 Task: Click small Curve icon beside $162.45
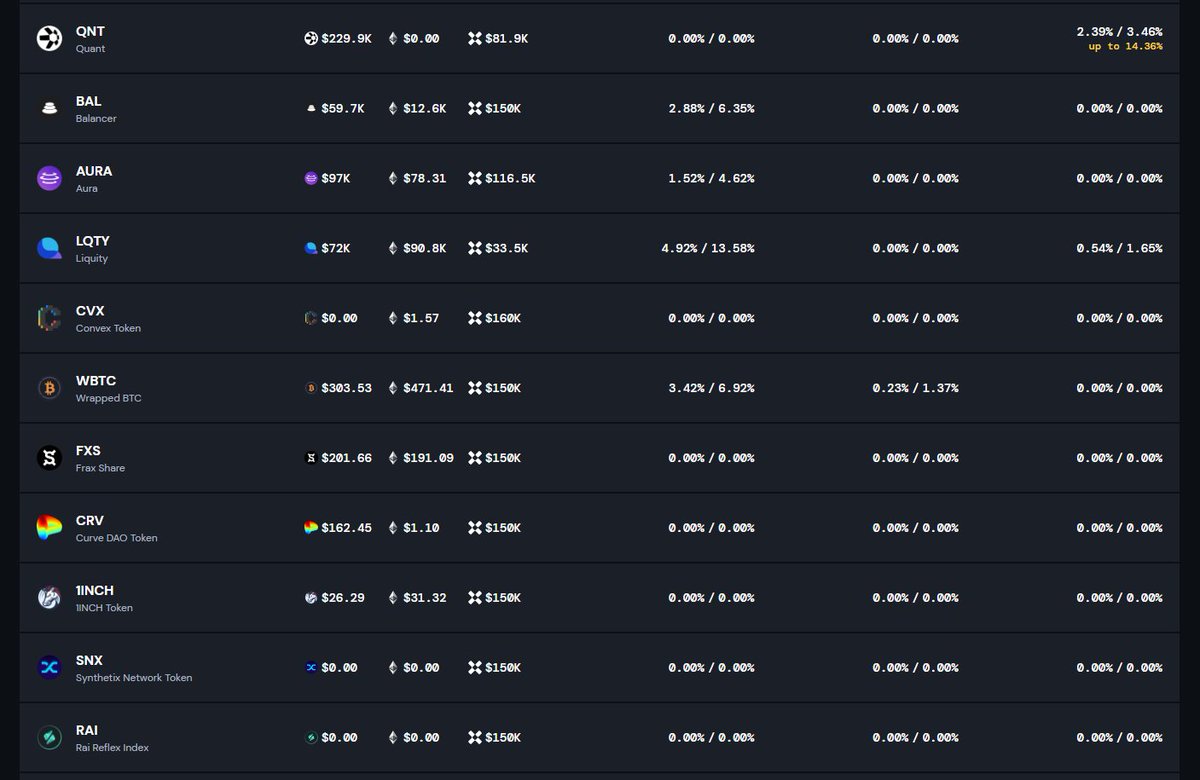point(311,528)
